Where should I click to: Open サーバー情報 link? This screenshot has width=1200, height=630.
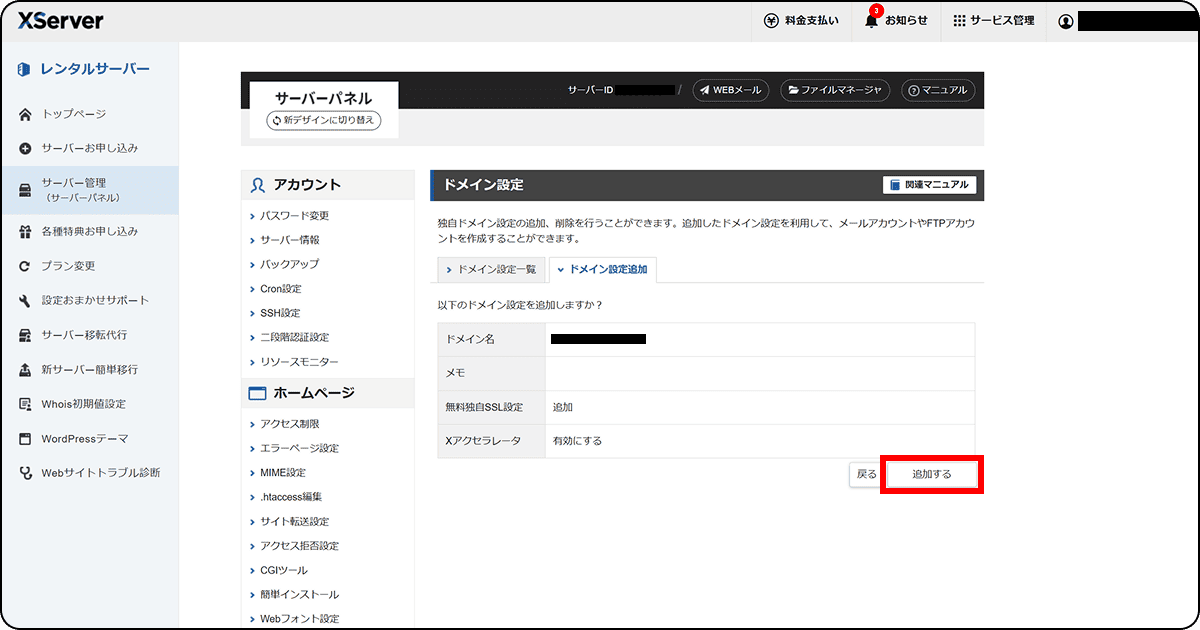tap(290, 240)
